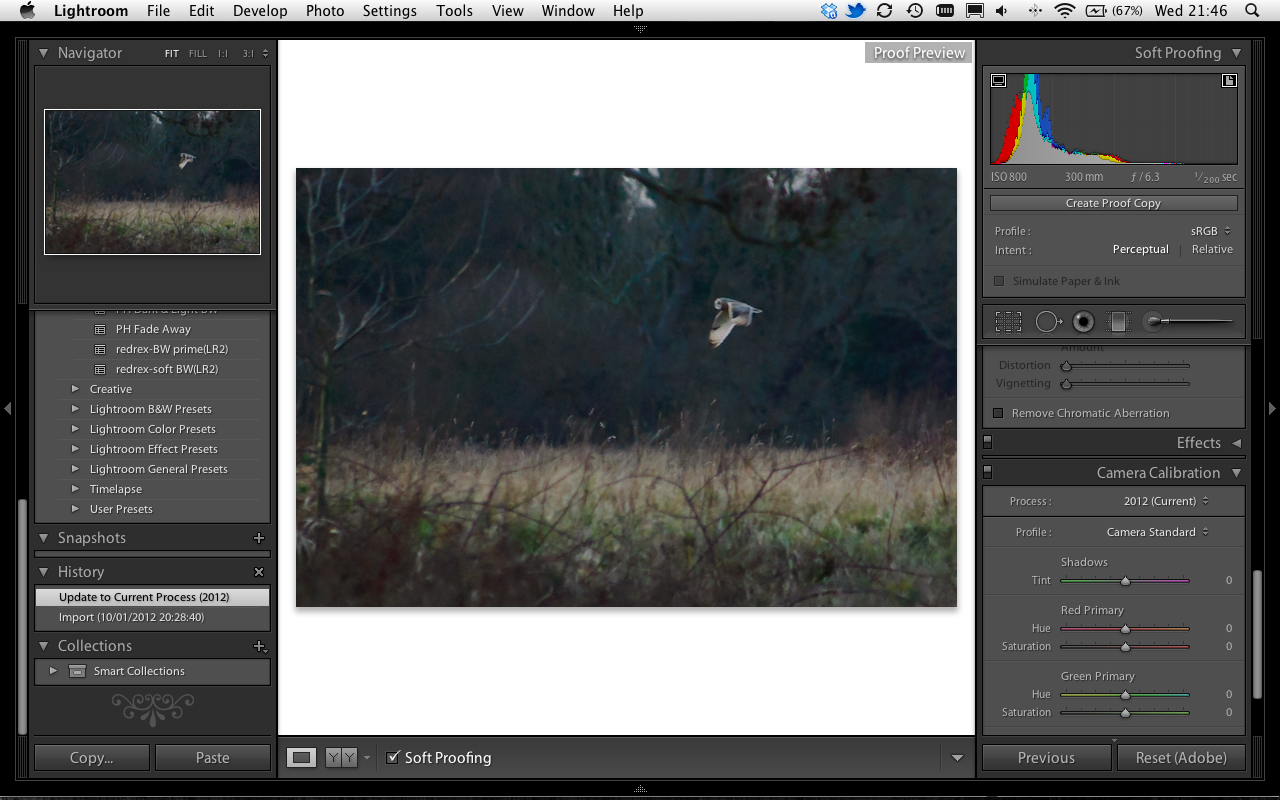
Task: Open the Settings menu
Action: click(x=390, y=11)
